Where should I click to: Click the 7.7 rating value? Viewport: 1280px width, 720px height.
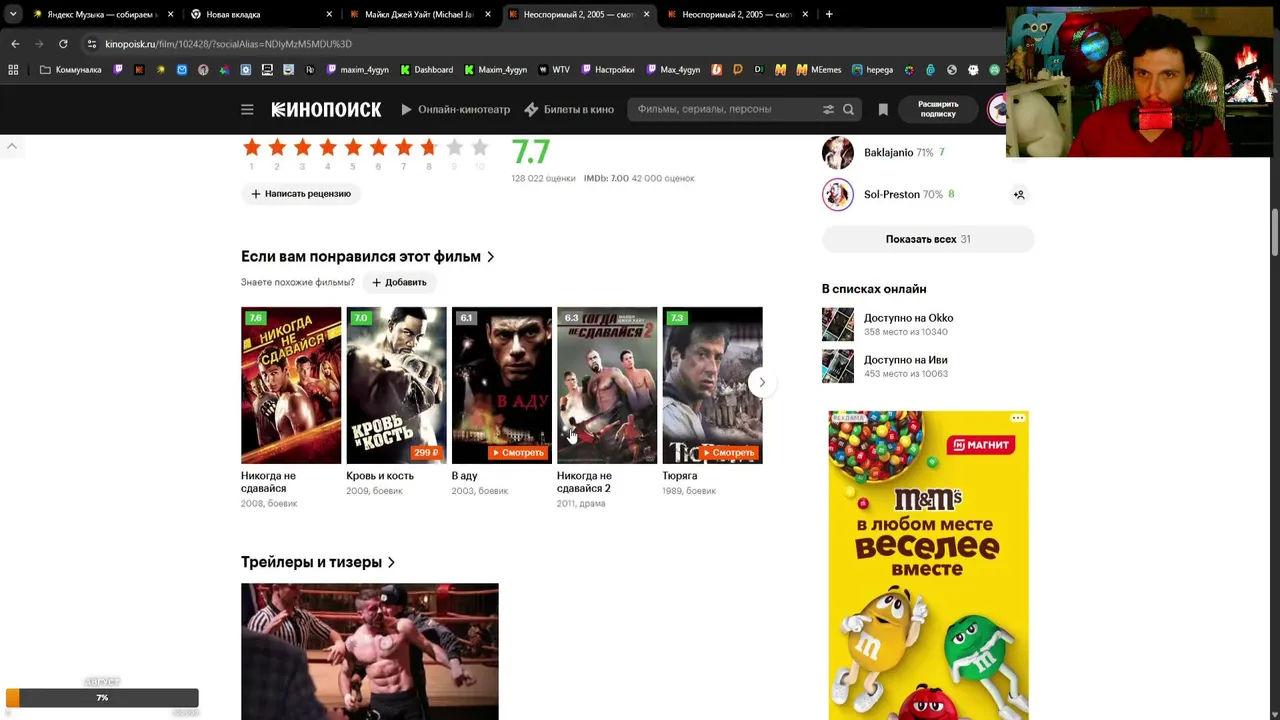coord(531,152)
